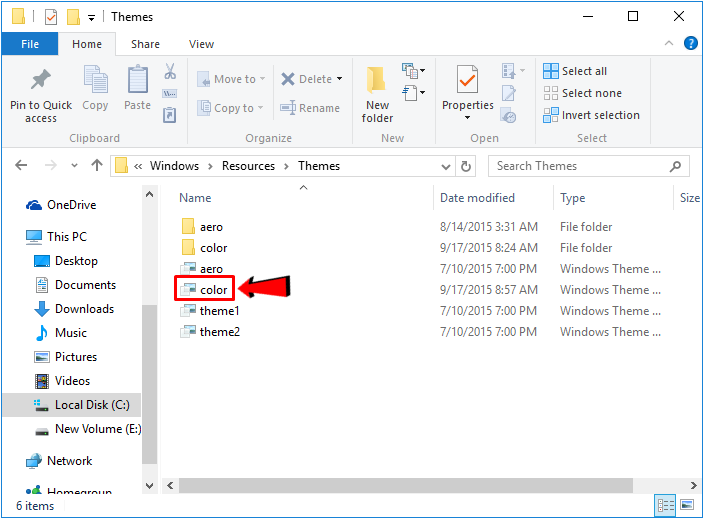703x518 pixels.
Task: Select Local Disk (C:) in navigation pane
Action: pos(72,405)
